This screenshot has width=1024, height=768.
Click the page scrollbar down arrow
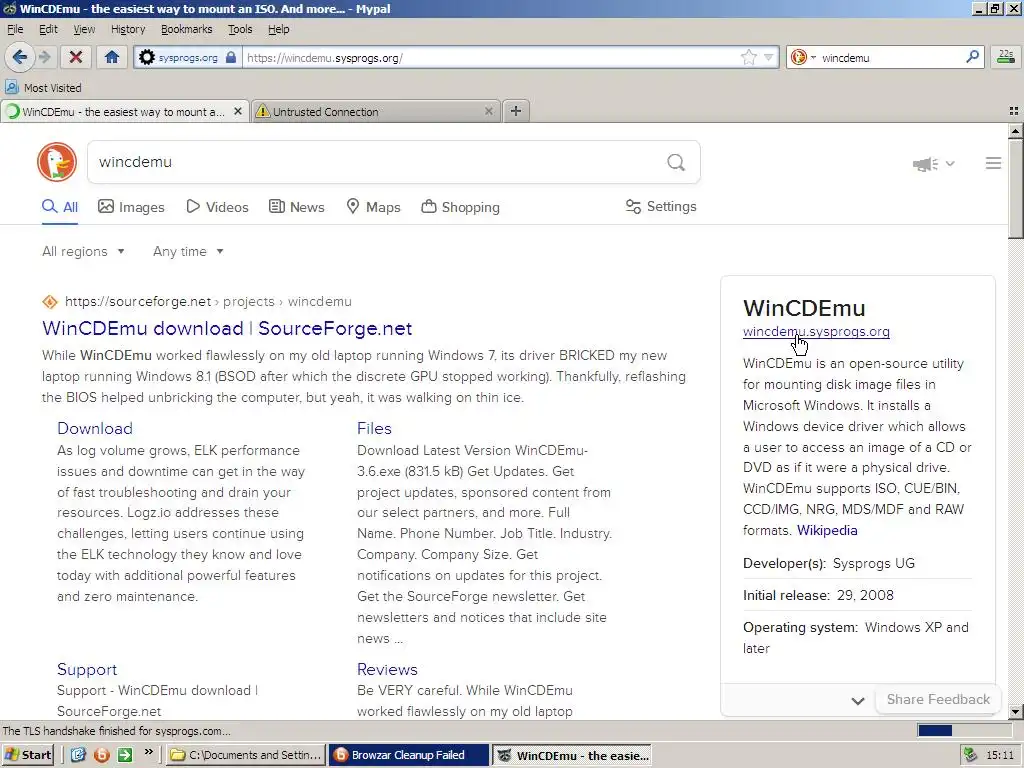1016,711
